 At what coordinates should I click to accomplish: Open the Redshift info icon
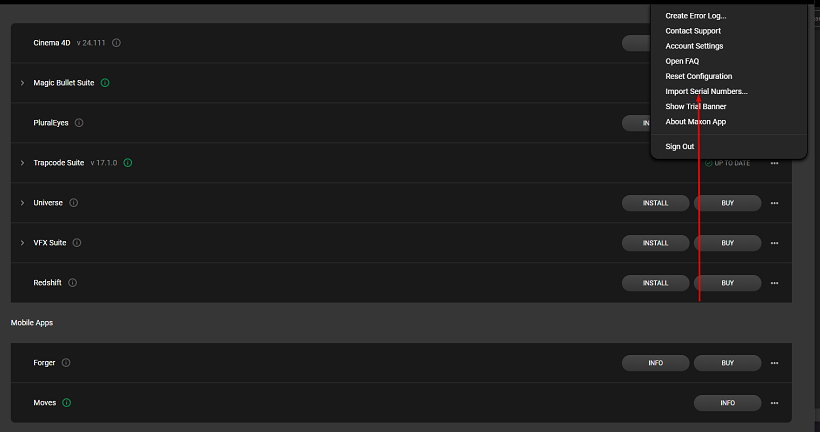point(73,283)
